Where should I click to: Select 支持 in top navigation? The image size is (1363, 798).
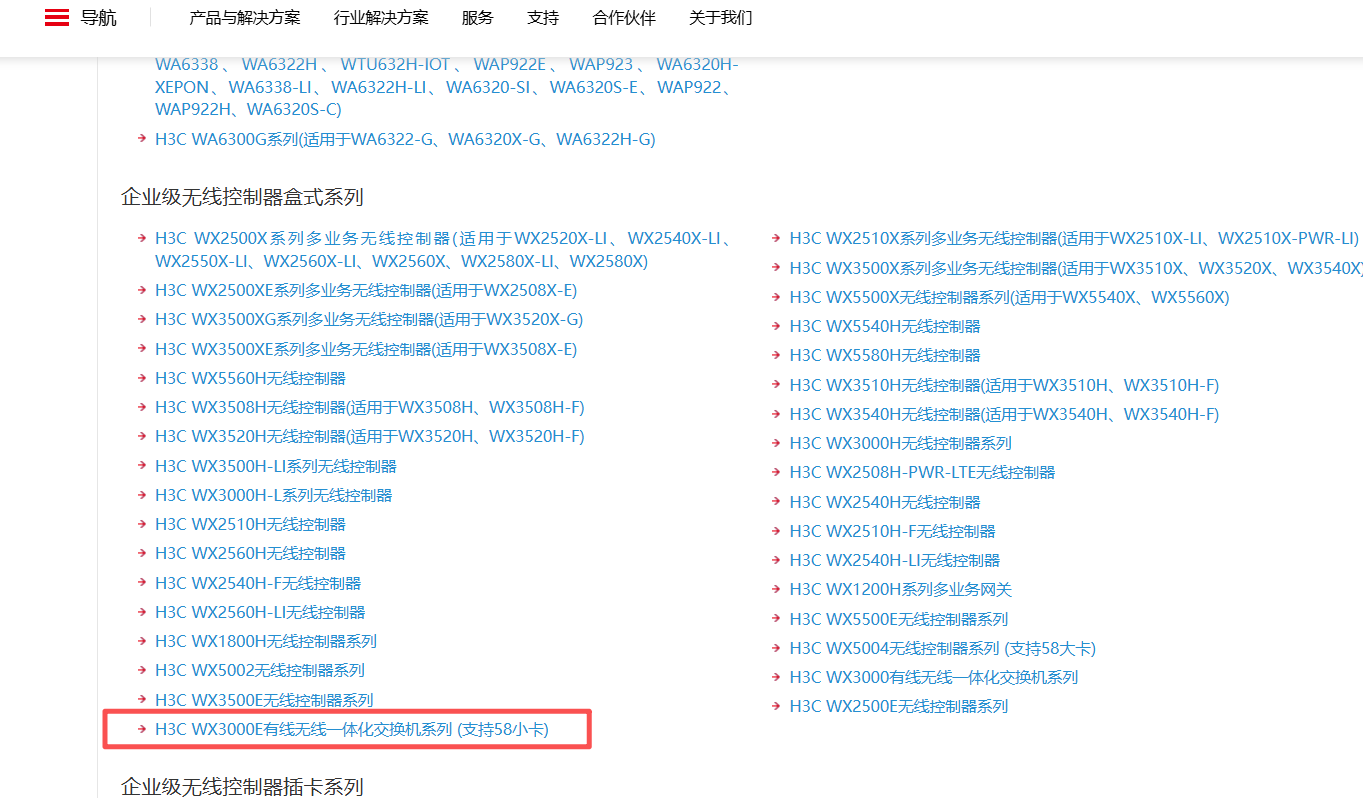[x=543, y=17]
